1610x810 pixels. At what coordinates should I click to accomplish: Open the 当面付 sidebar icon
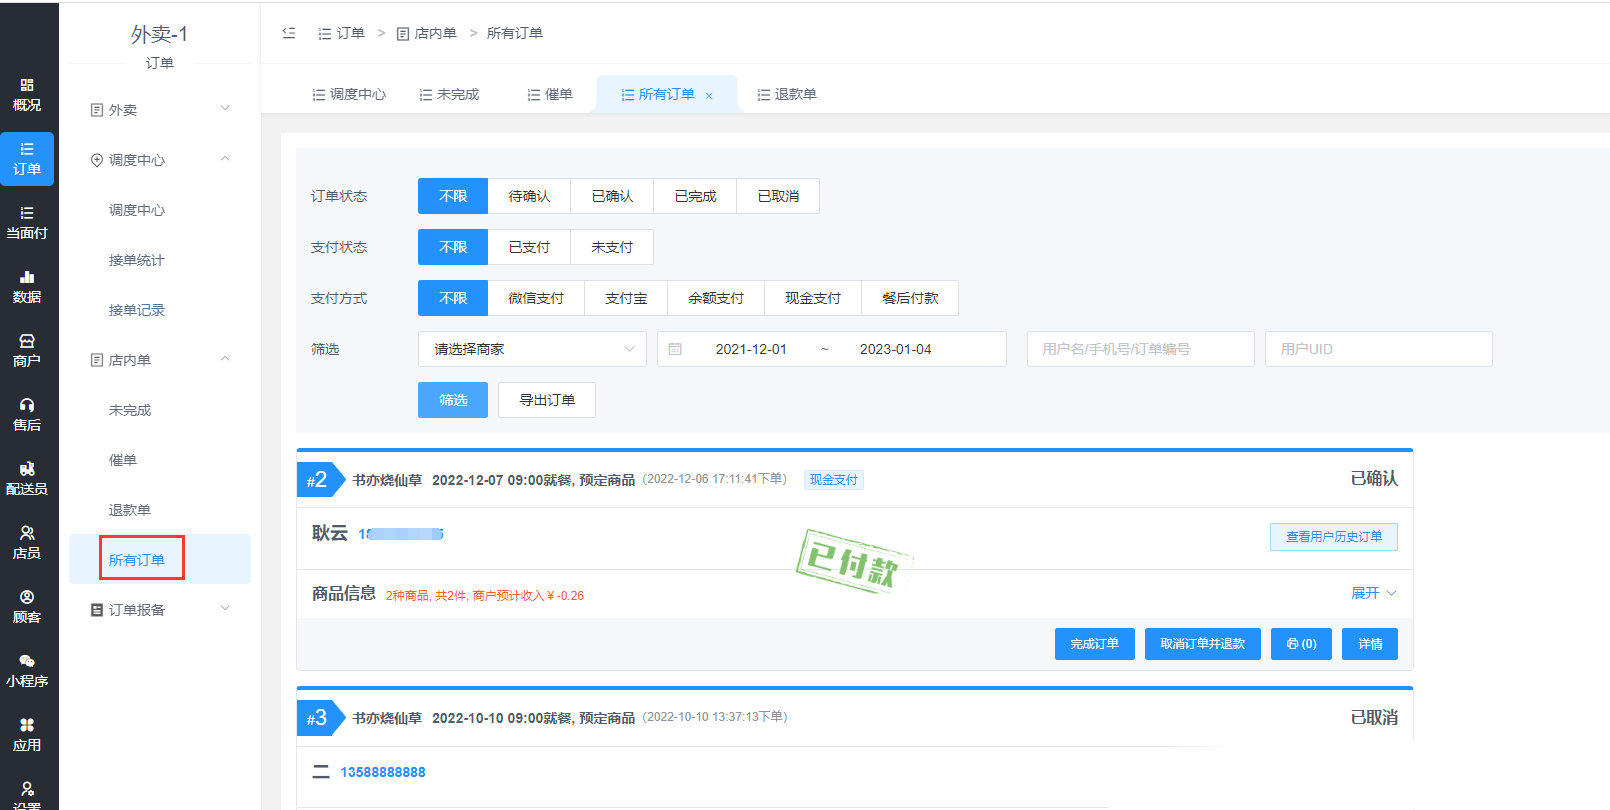point(27,223)
